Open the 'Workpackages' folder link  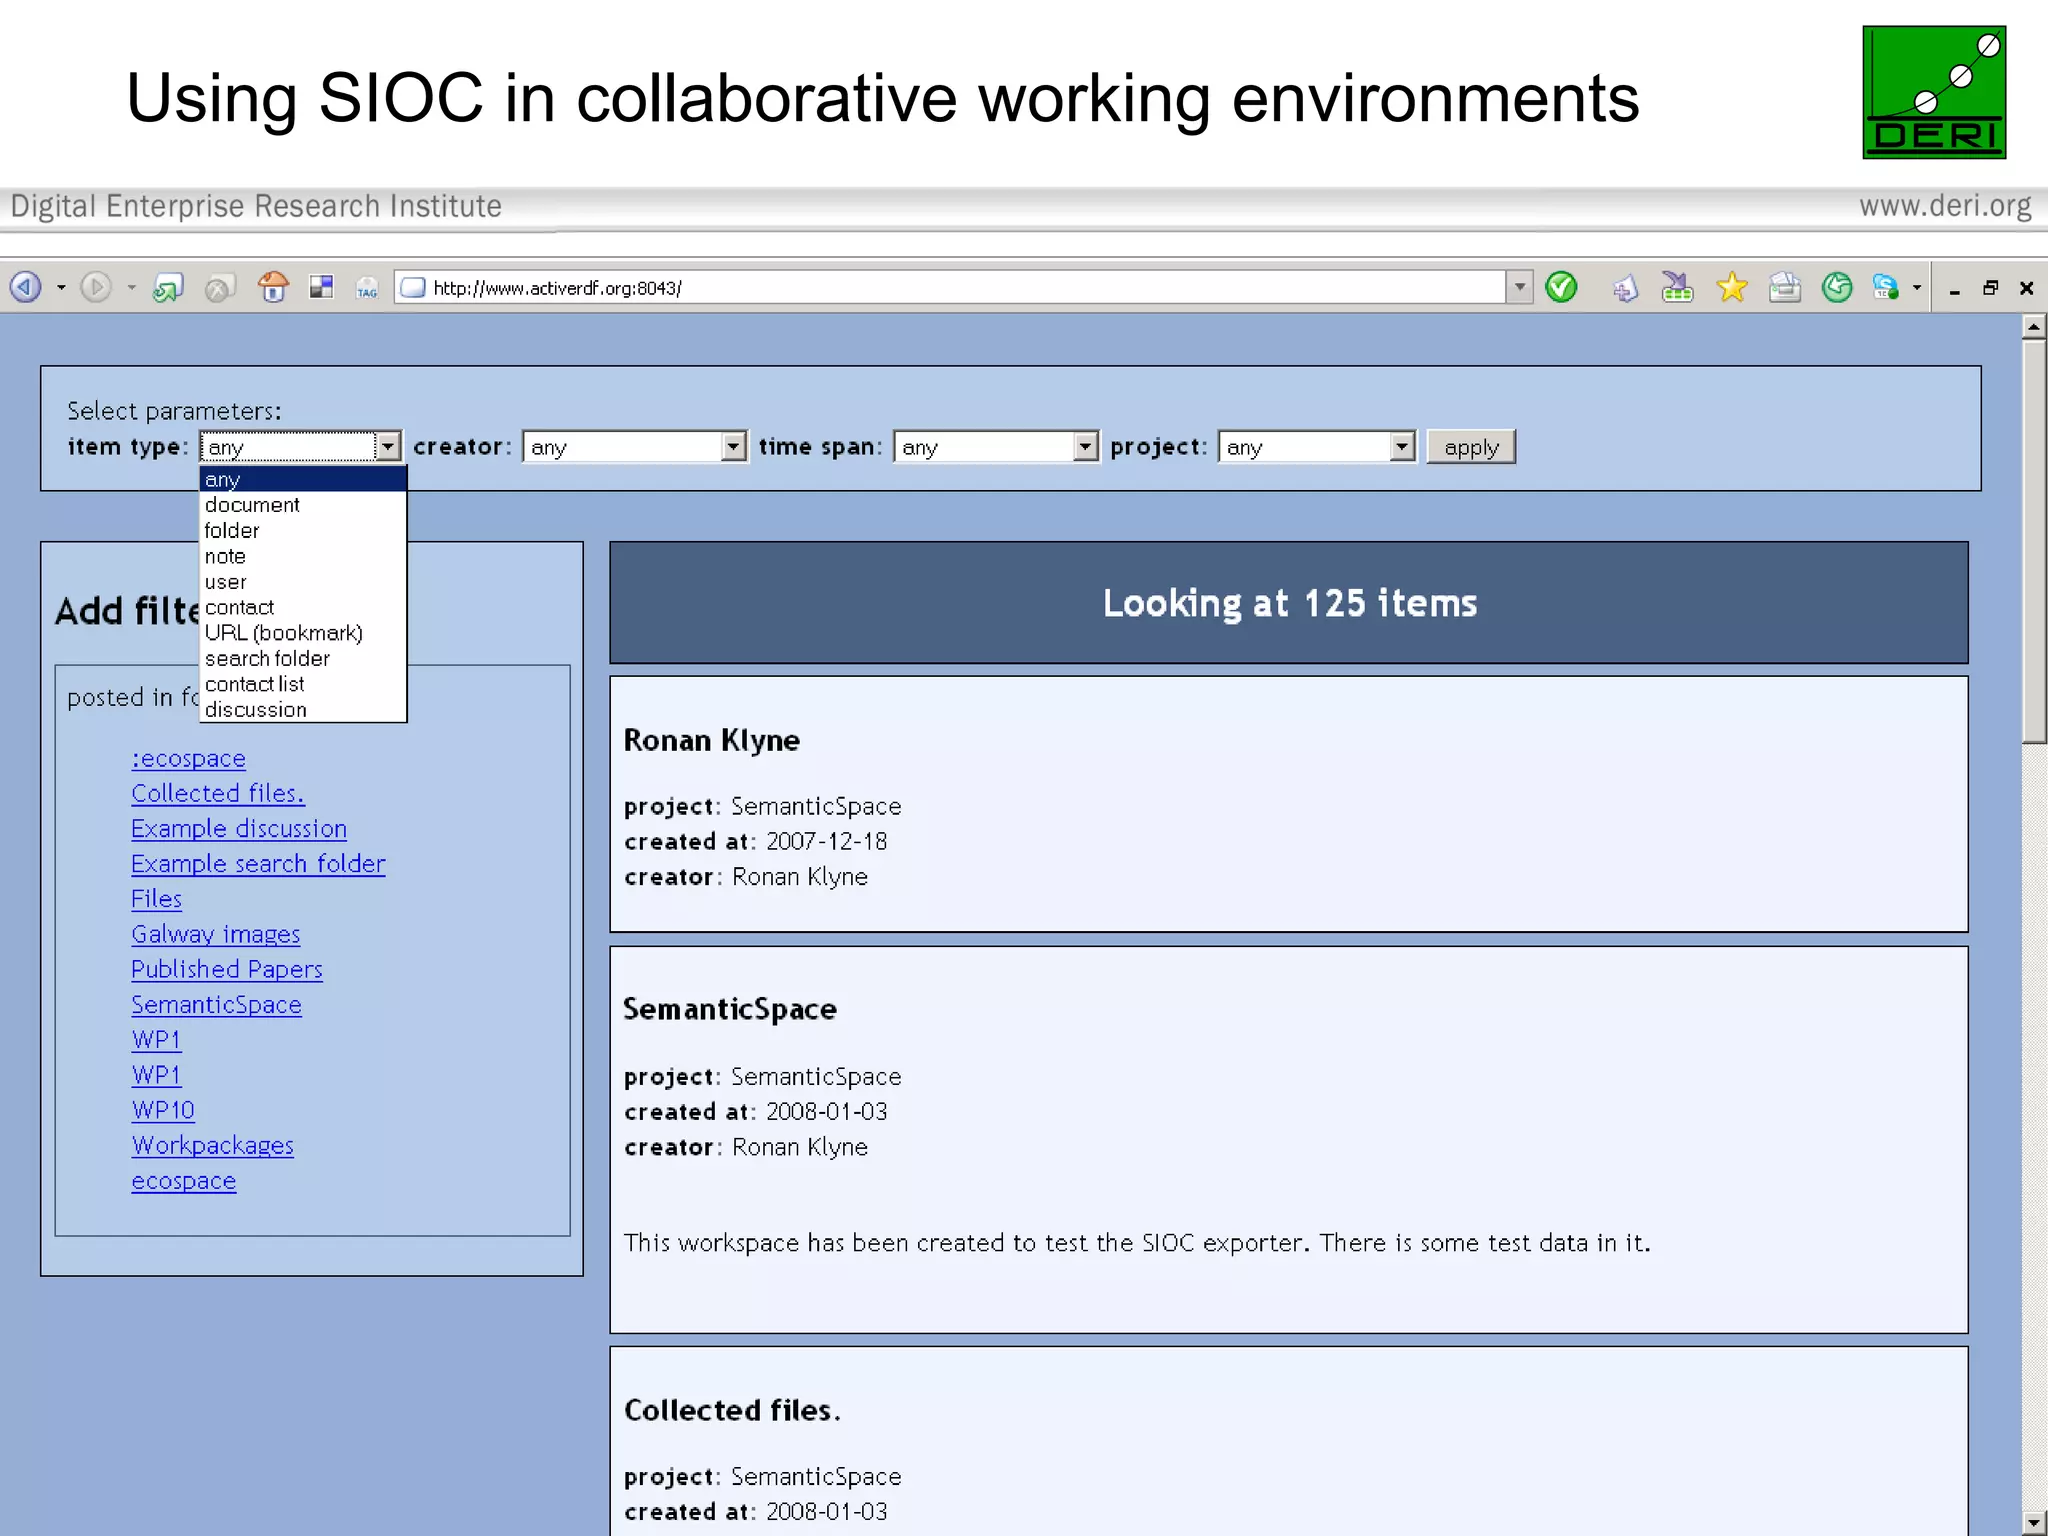[212, 1146]
